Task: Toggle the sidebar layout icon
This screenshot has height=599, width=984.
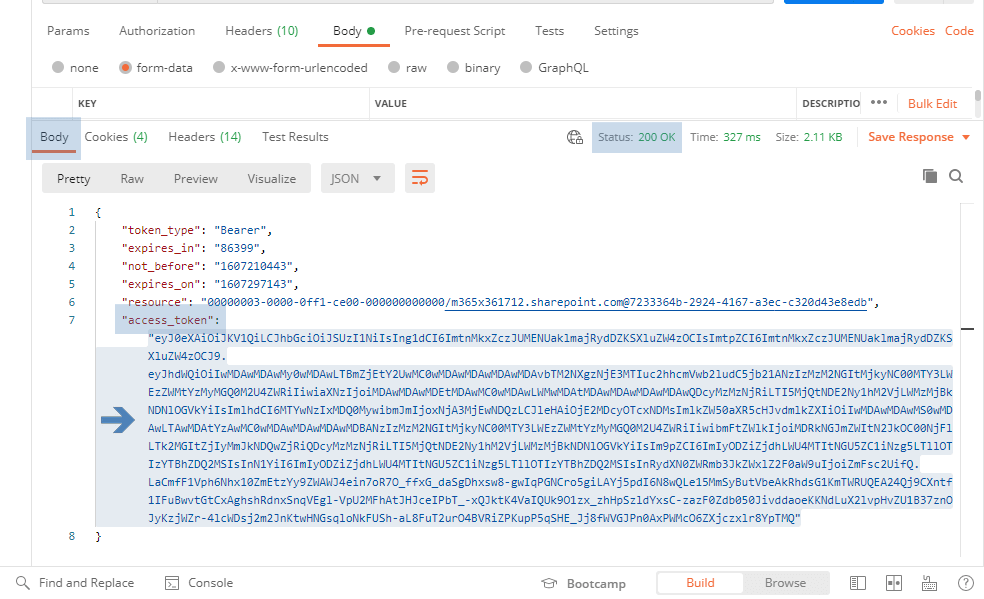Action: point(858,583)
